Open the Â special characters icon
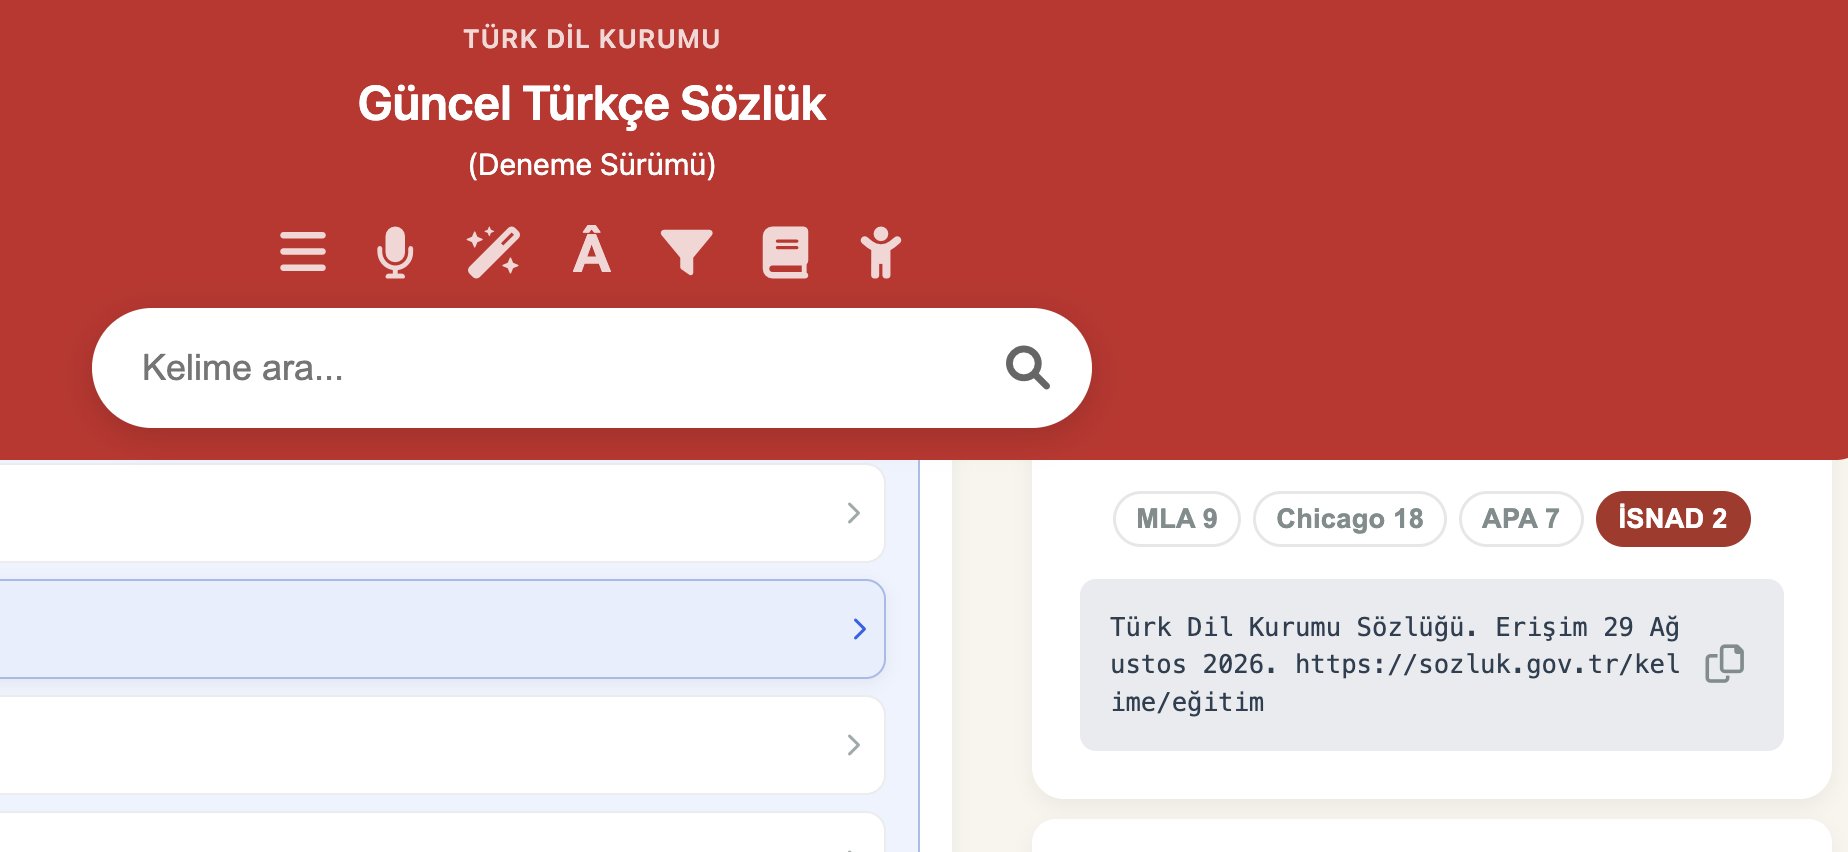 coord(591,250)
